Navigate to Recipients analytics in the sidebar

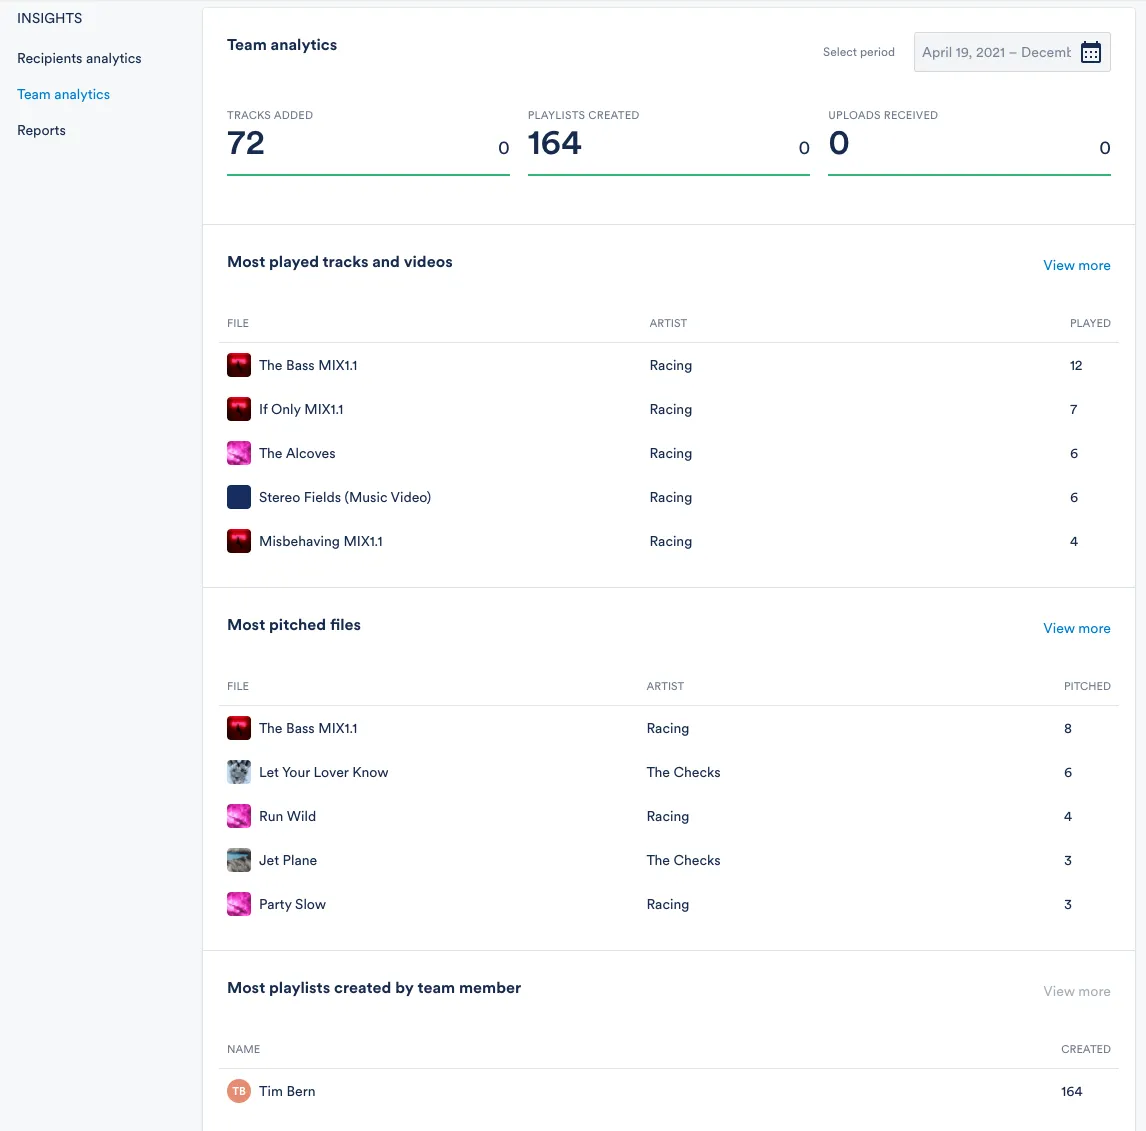[79, 58]
